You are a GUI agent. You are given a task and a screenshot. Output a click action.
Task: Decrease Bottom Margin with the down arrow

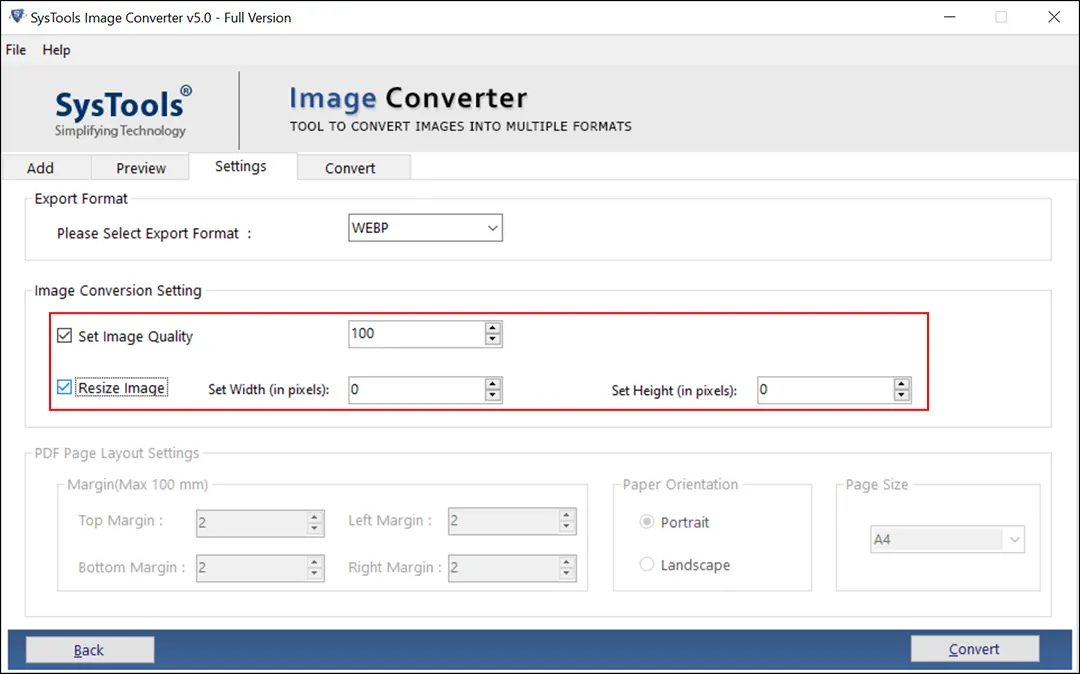click(x=315, y=574)
